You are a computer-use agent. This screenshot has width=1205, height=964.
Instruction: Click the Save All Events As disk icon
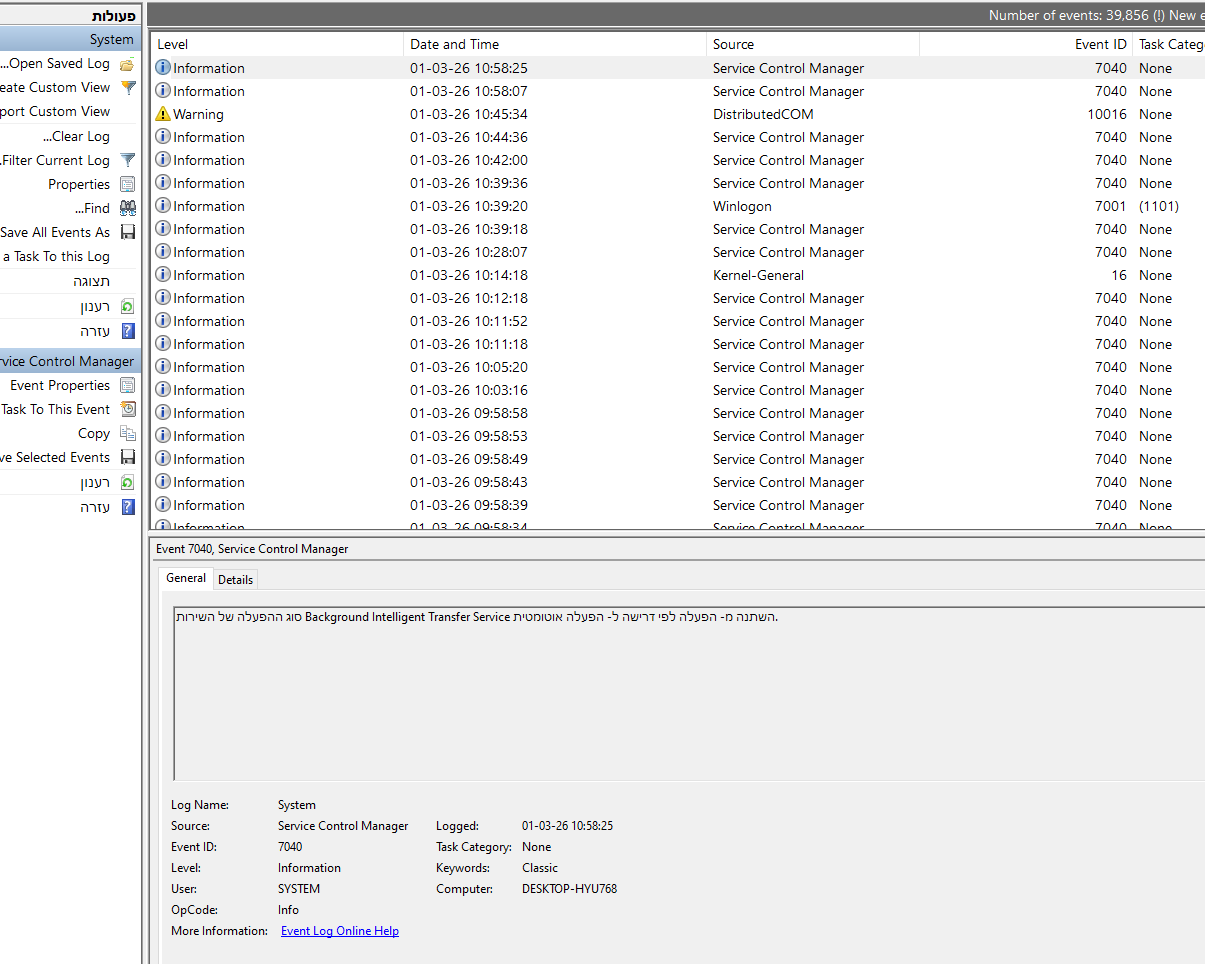(127, 231)
